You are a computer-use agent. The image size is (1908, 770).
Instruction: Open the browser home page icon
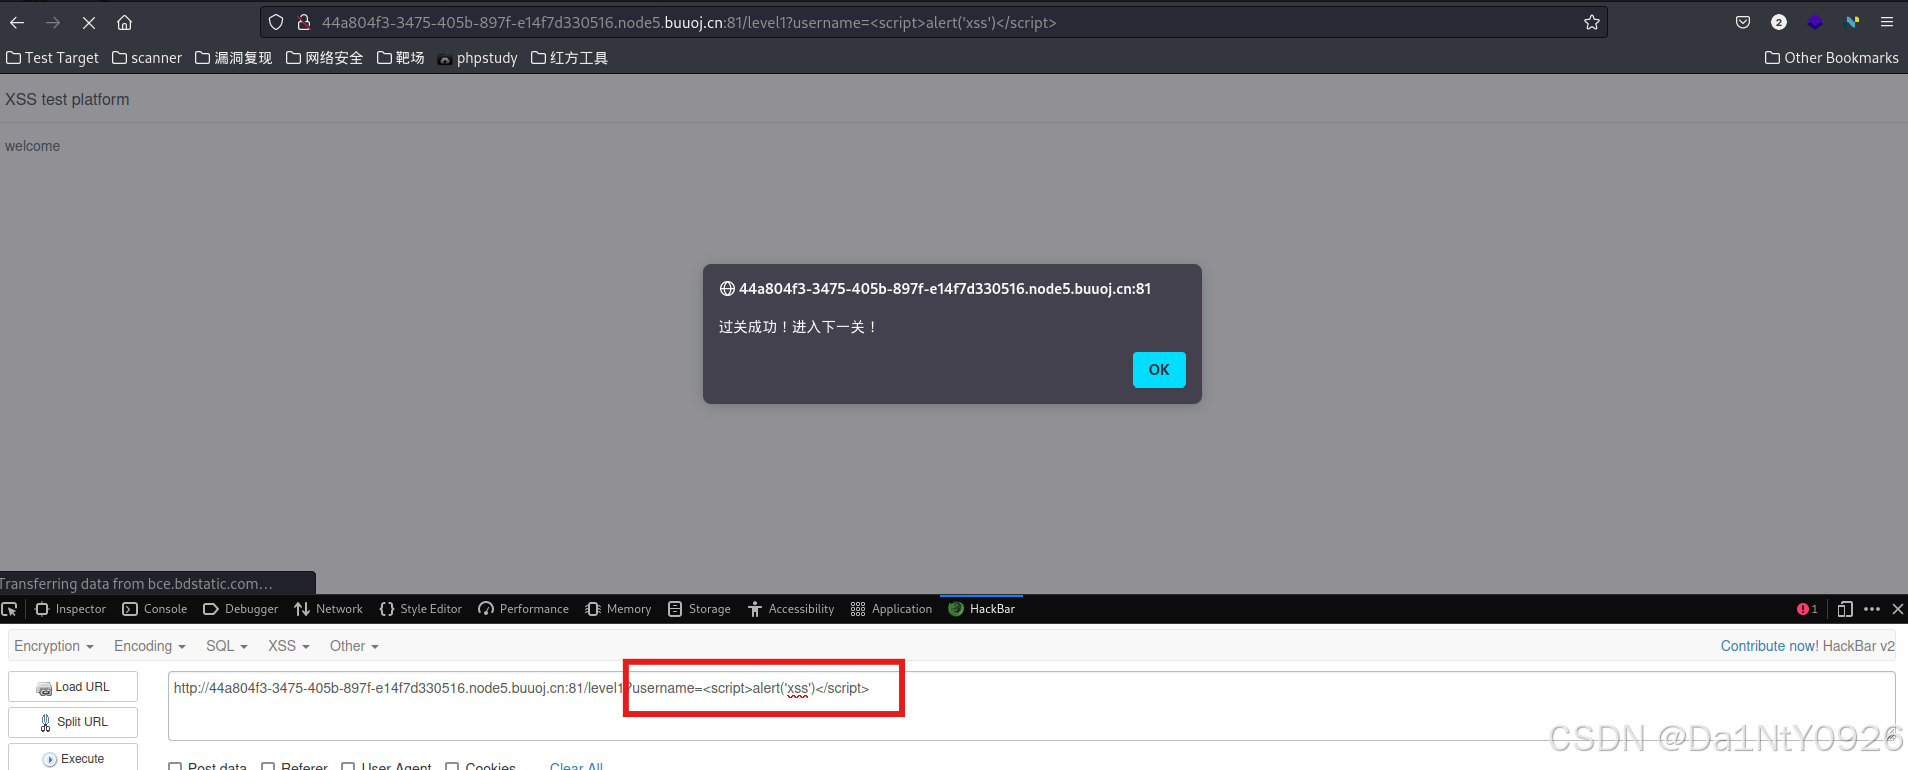124,22
